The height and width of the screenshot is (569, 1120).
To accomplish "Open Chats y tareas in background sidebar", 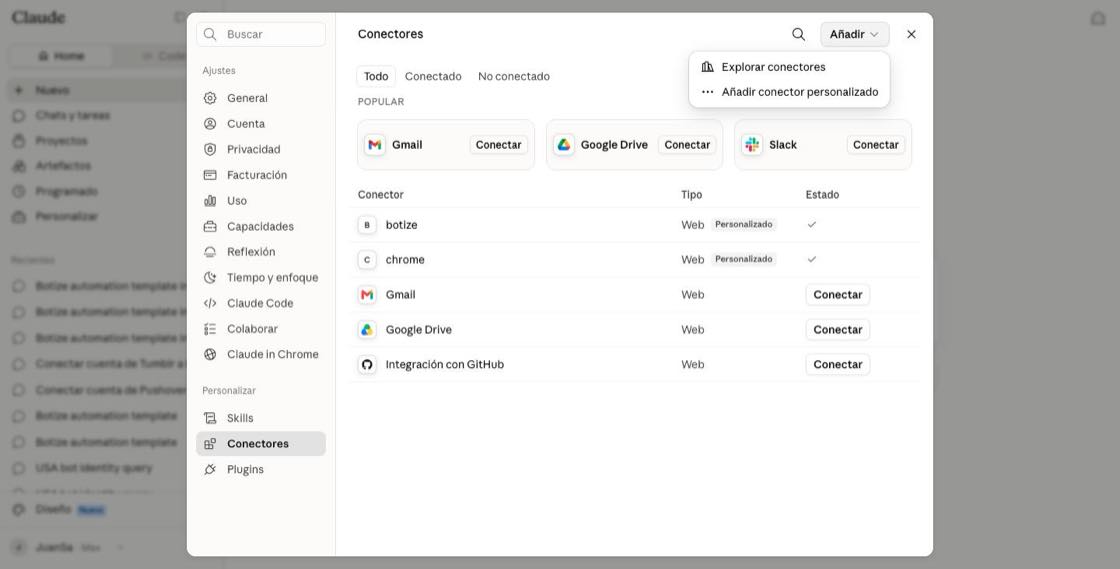I will (x=73, y=116).
